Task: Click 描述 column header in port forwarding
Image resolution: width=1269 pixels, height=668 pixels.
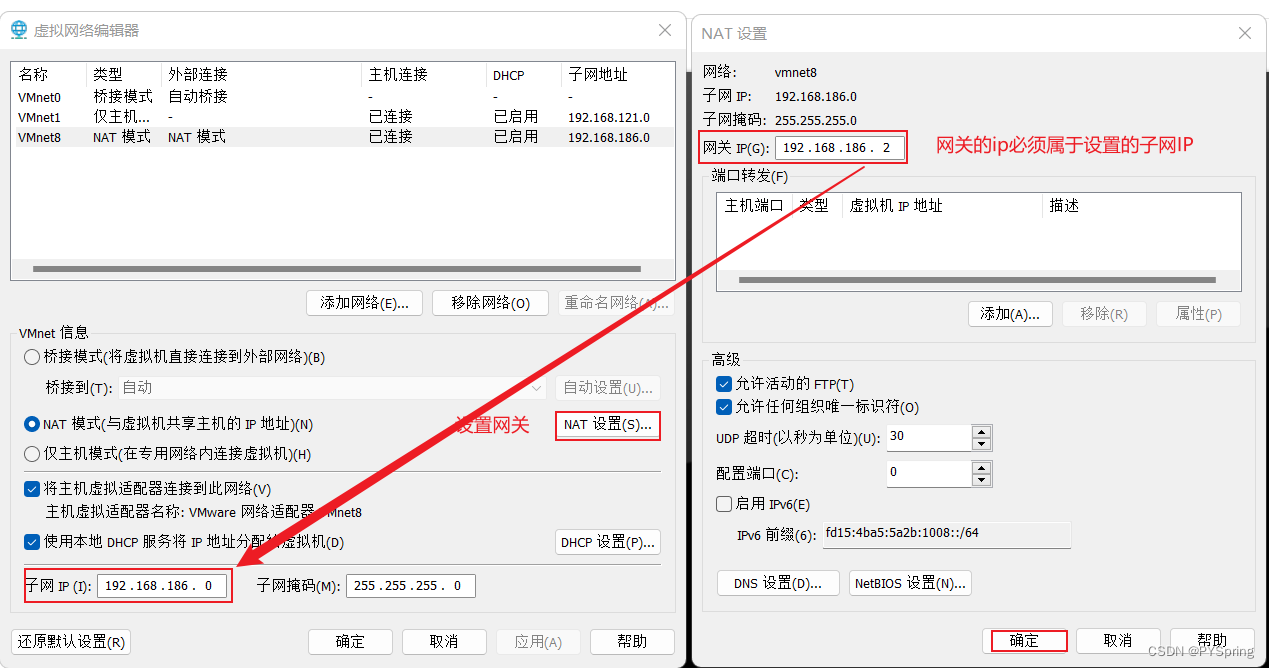Action: 1065,206
